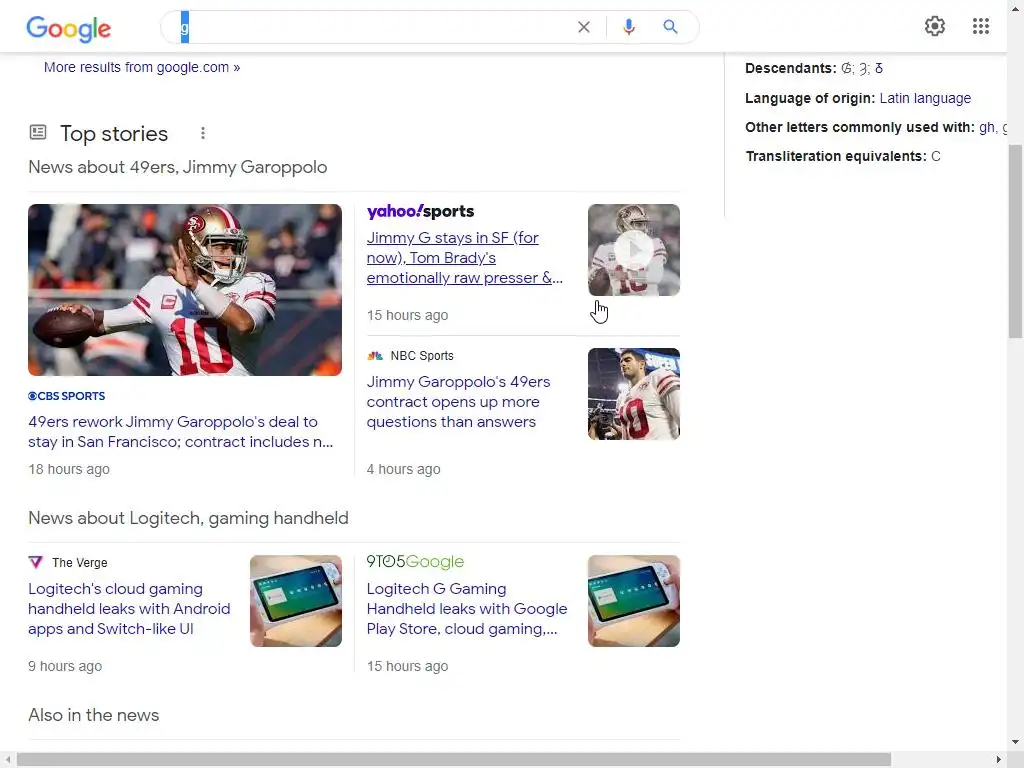
Task: Clear the search box with X
Action: tap(584, 27)
